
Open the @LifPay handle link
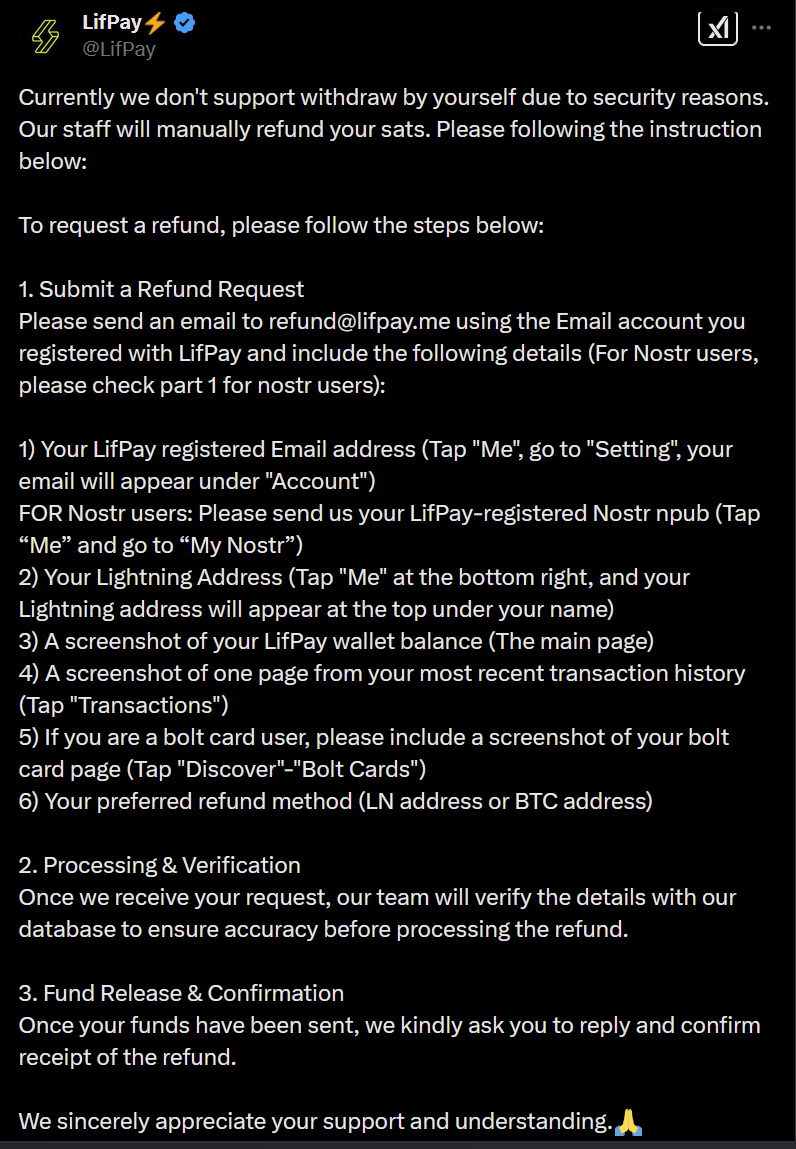tap(119, 48)
